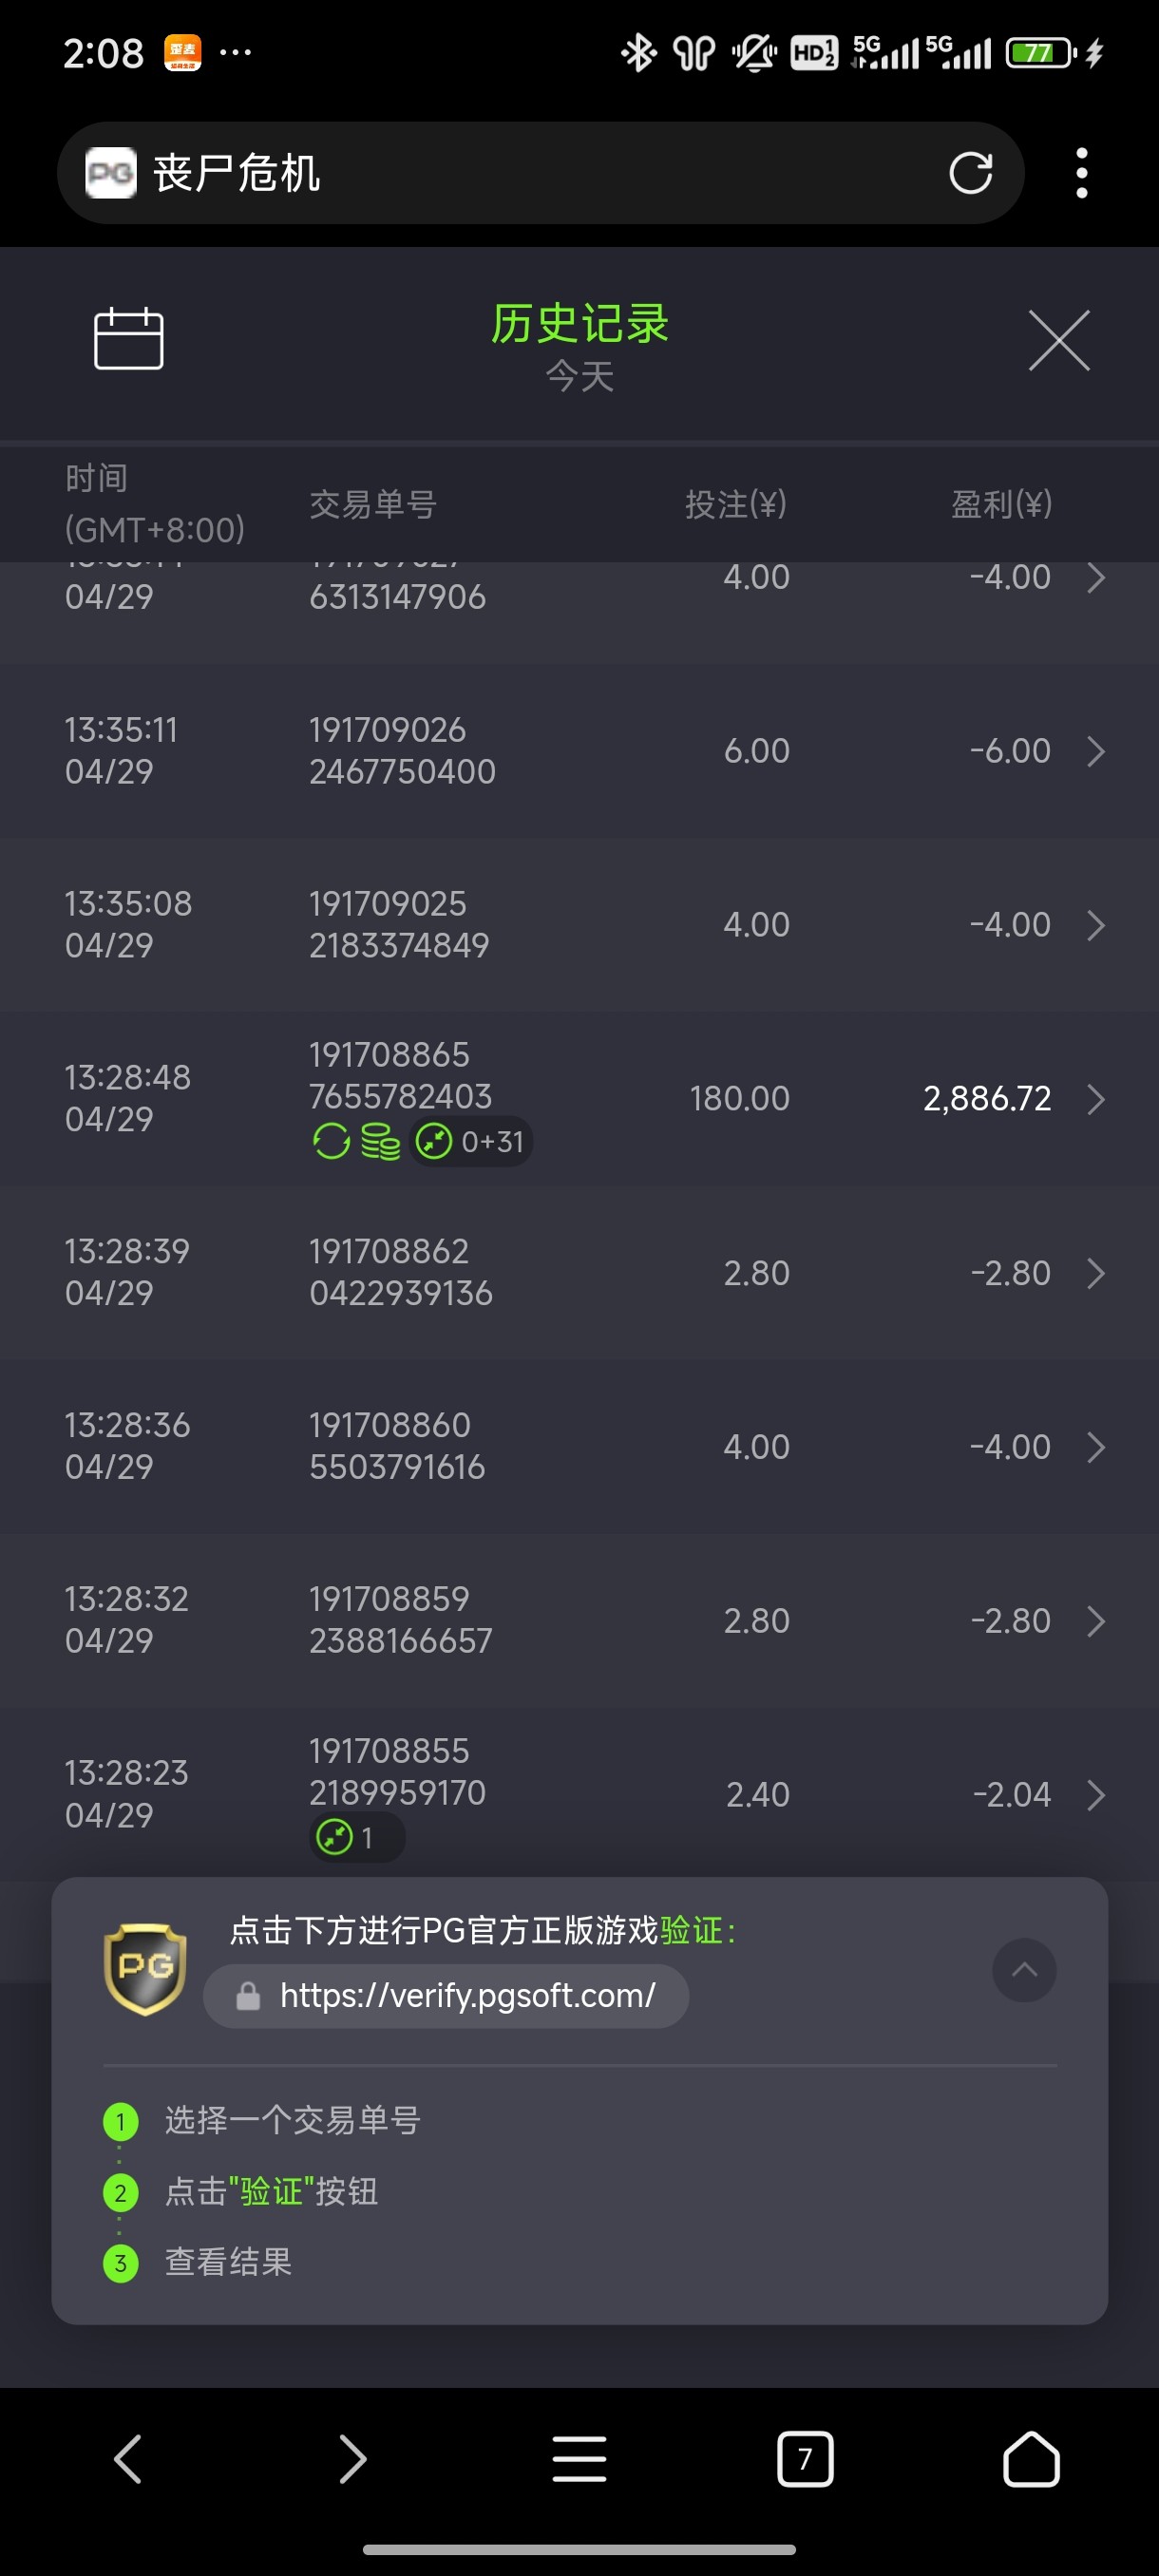Tap the free spins 0+31 badge
The height and width of the screenshot is (2576, 1159).
(471, 1141)
